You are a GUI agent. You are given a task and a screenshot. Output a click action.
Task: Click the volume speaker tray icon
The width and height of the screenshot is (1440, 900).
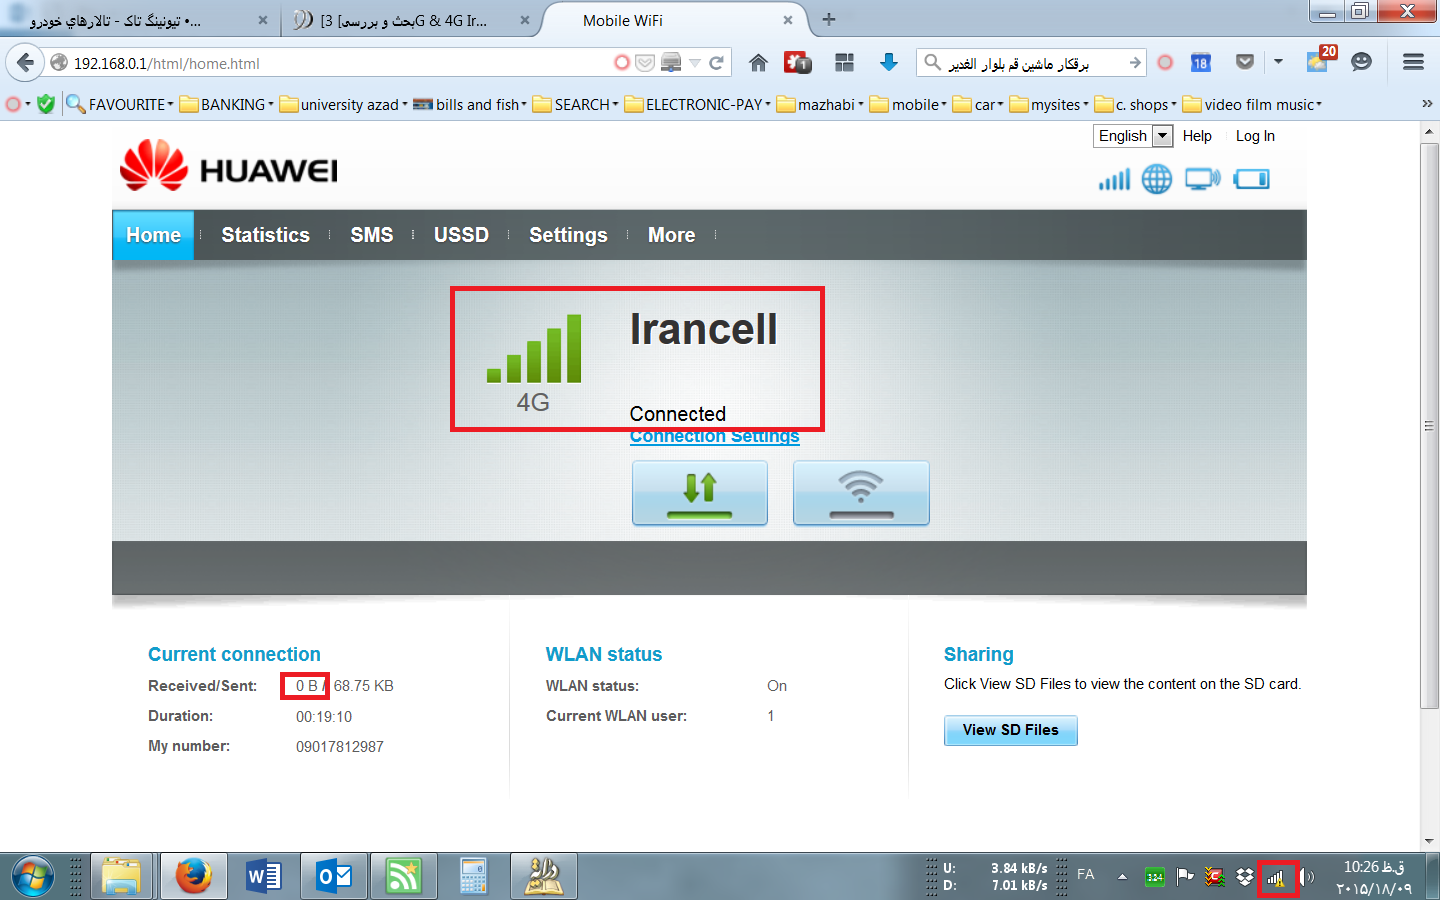pos(1307,877)
